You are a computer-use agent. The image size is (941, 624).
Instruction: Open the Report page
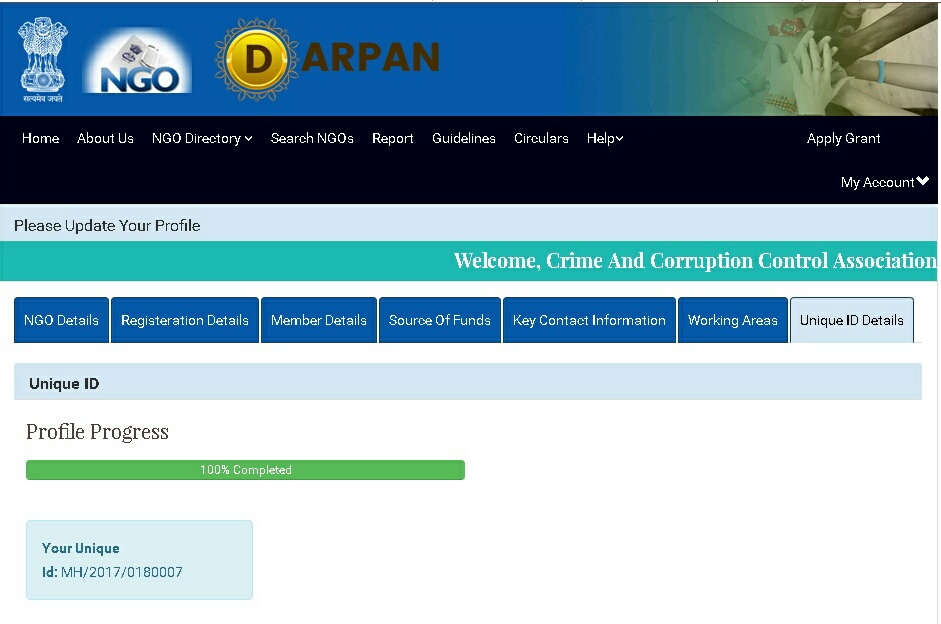tap(392, 138)
